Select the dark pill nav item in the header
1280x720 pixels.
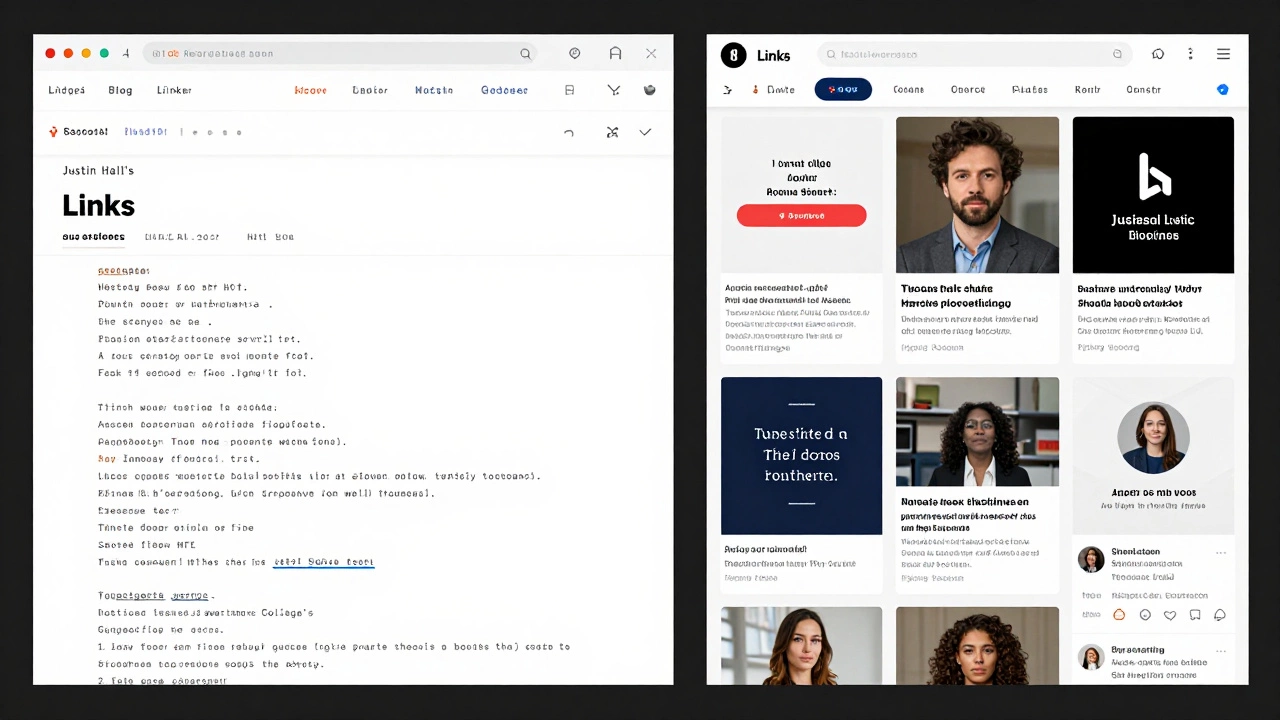click(843, 89)
